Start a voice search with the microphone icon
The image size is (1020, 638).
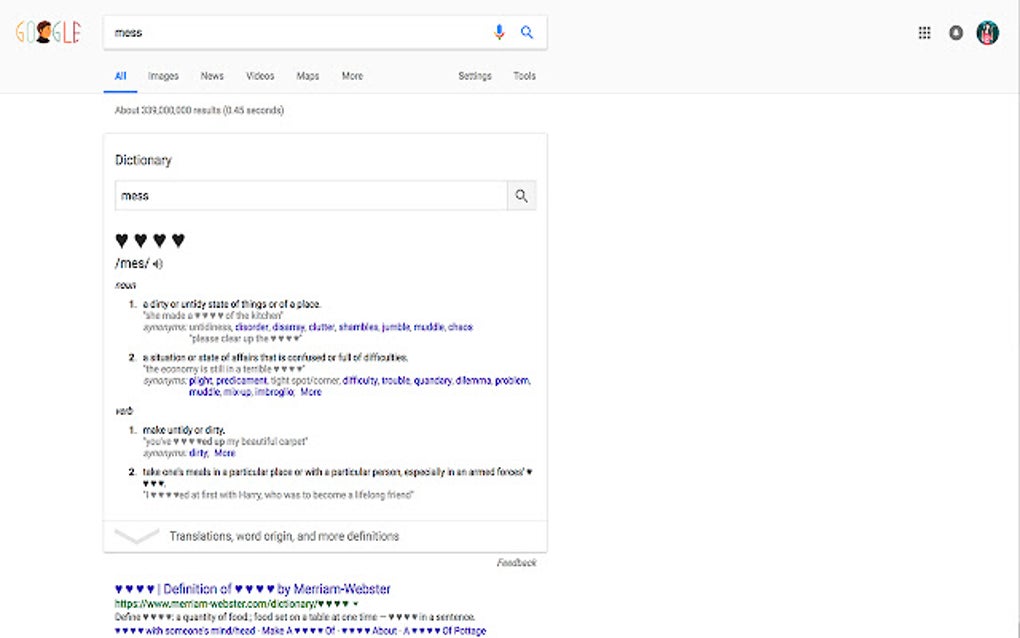click(x=499, y=32)
